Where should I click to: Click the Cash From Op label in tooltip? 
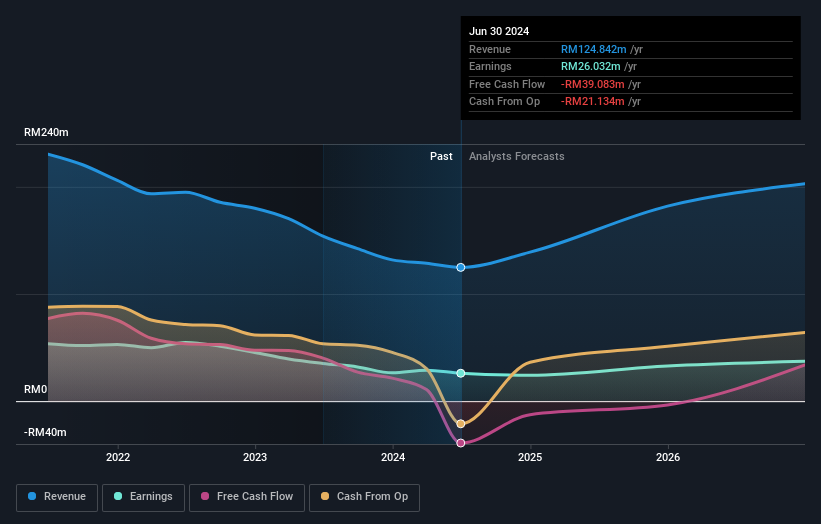click(504, 102)
